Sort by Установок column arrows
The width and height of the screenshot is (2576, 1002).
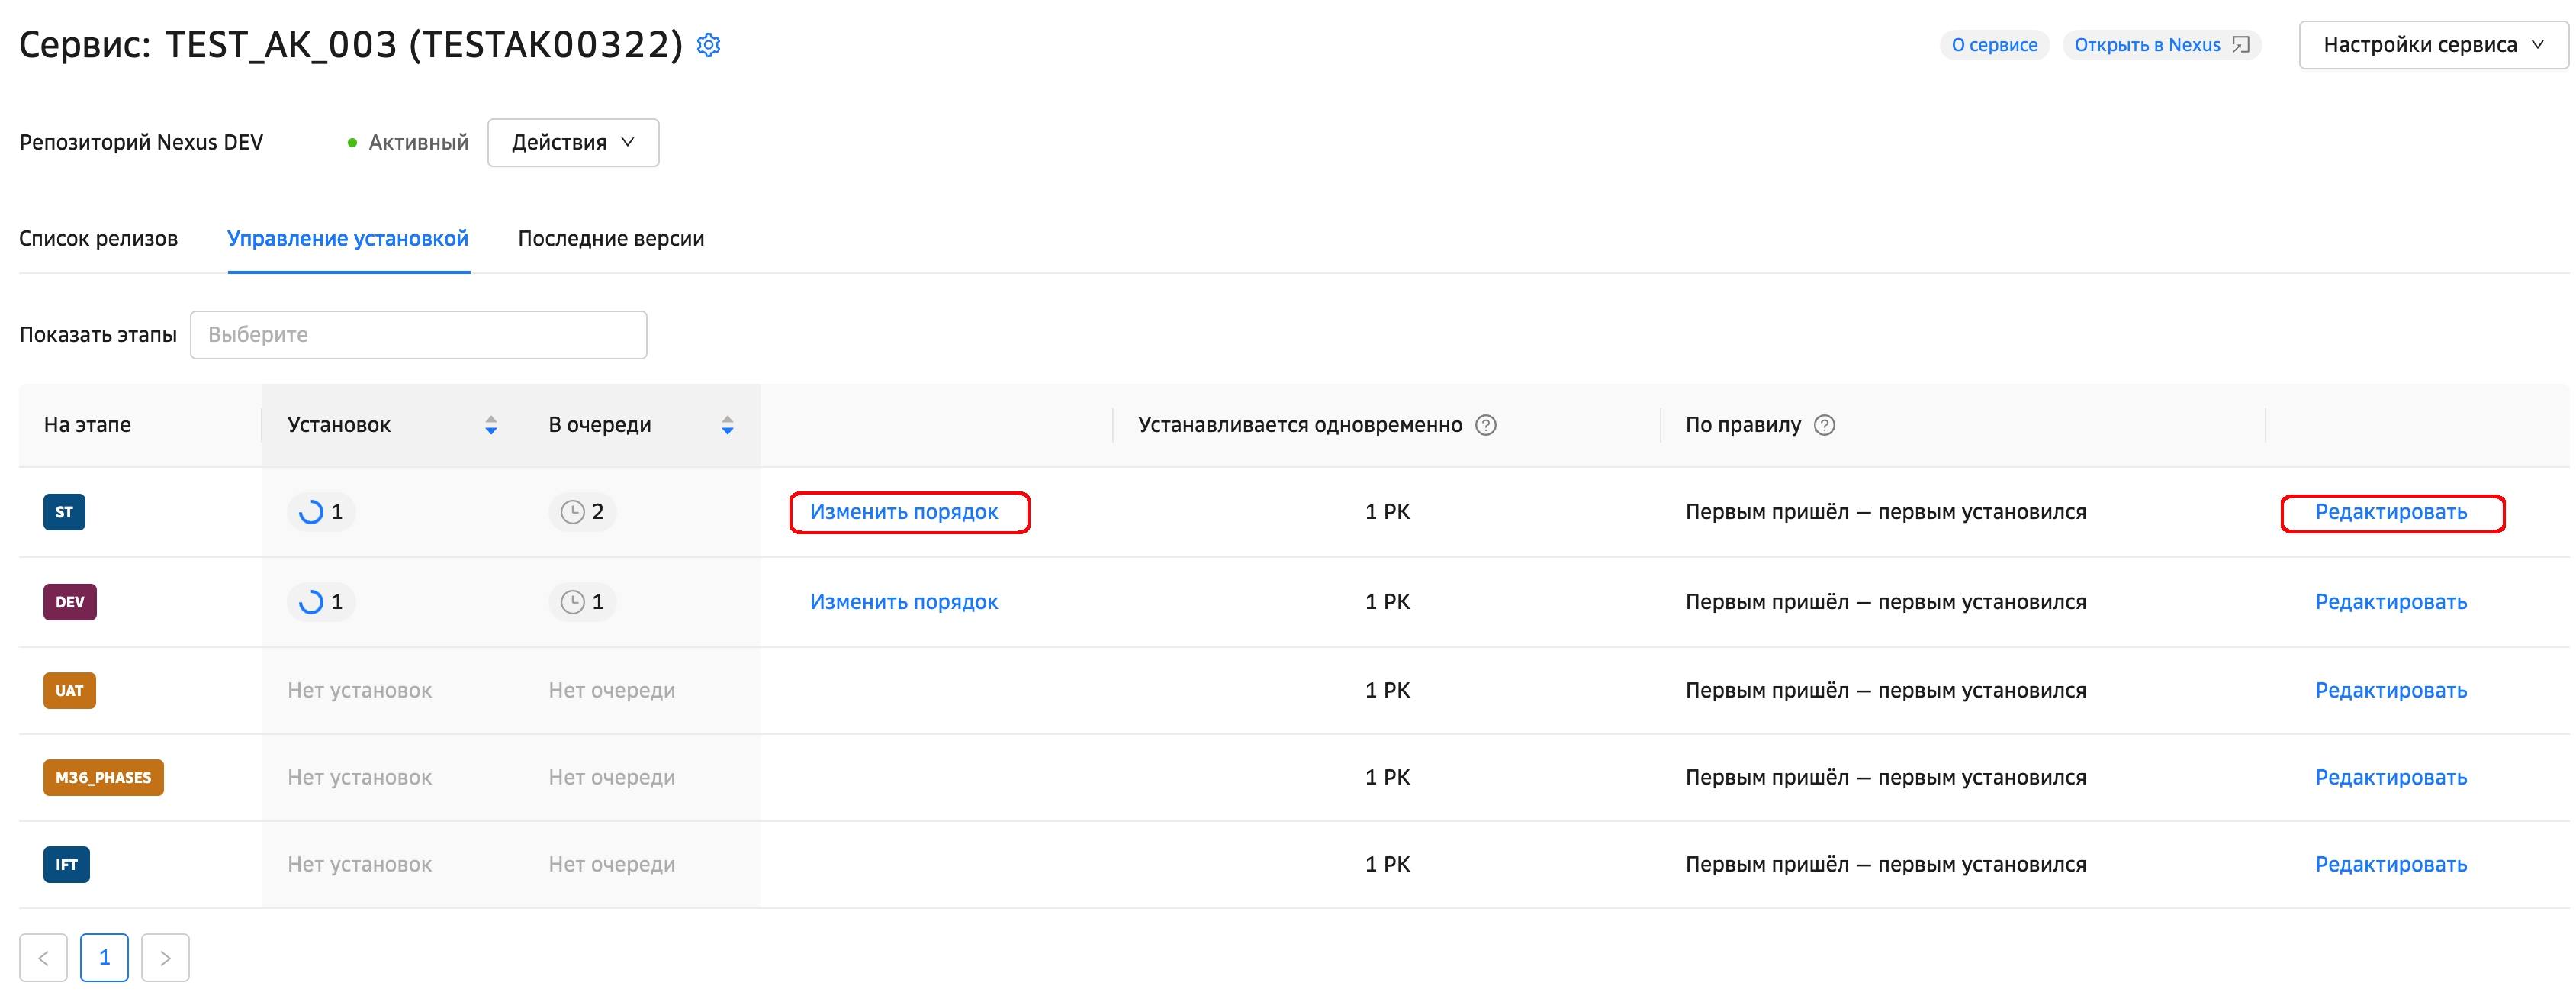491,425
